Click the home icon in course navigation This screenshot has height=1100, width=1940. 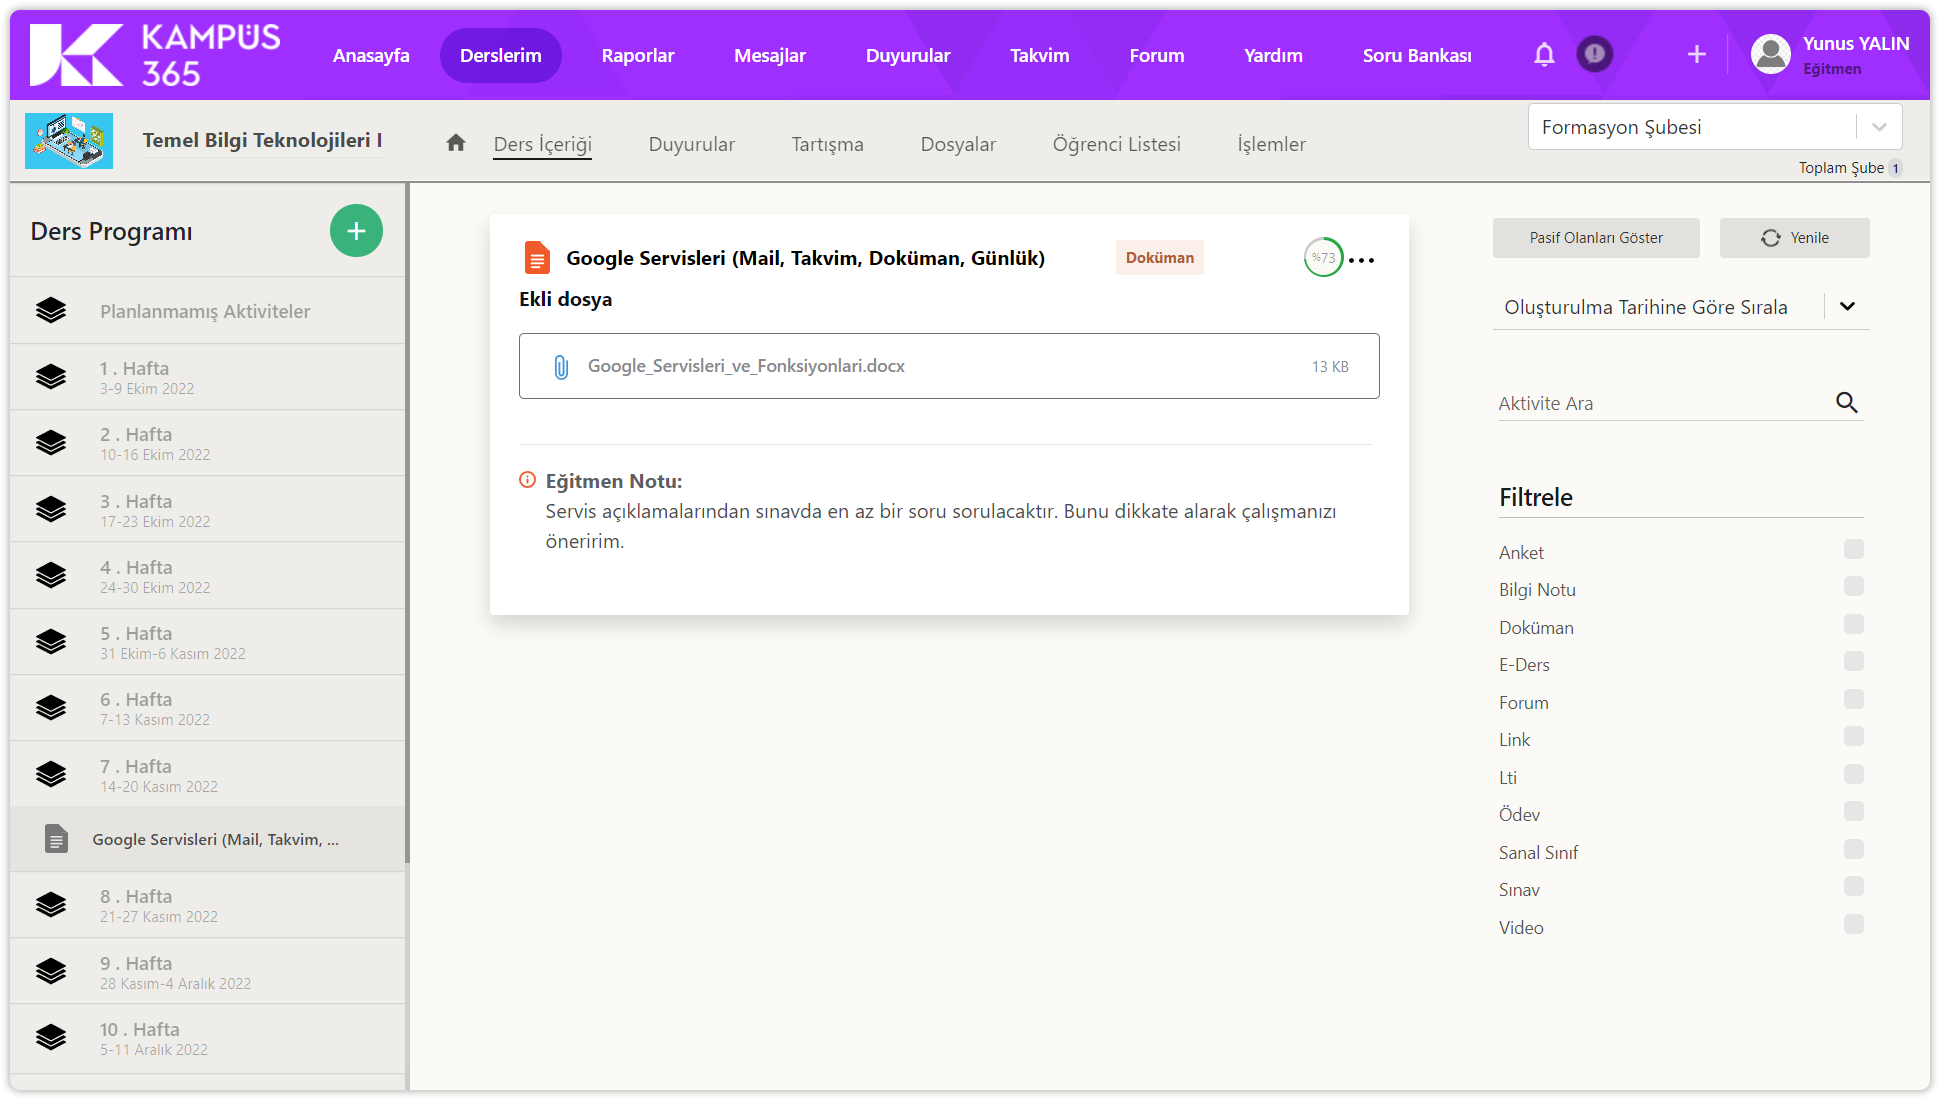[456, 143]
